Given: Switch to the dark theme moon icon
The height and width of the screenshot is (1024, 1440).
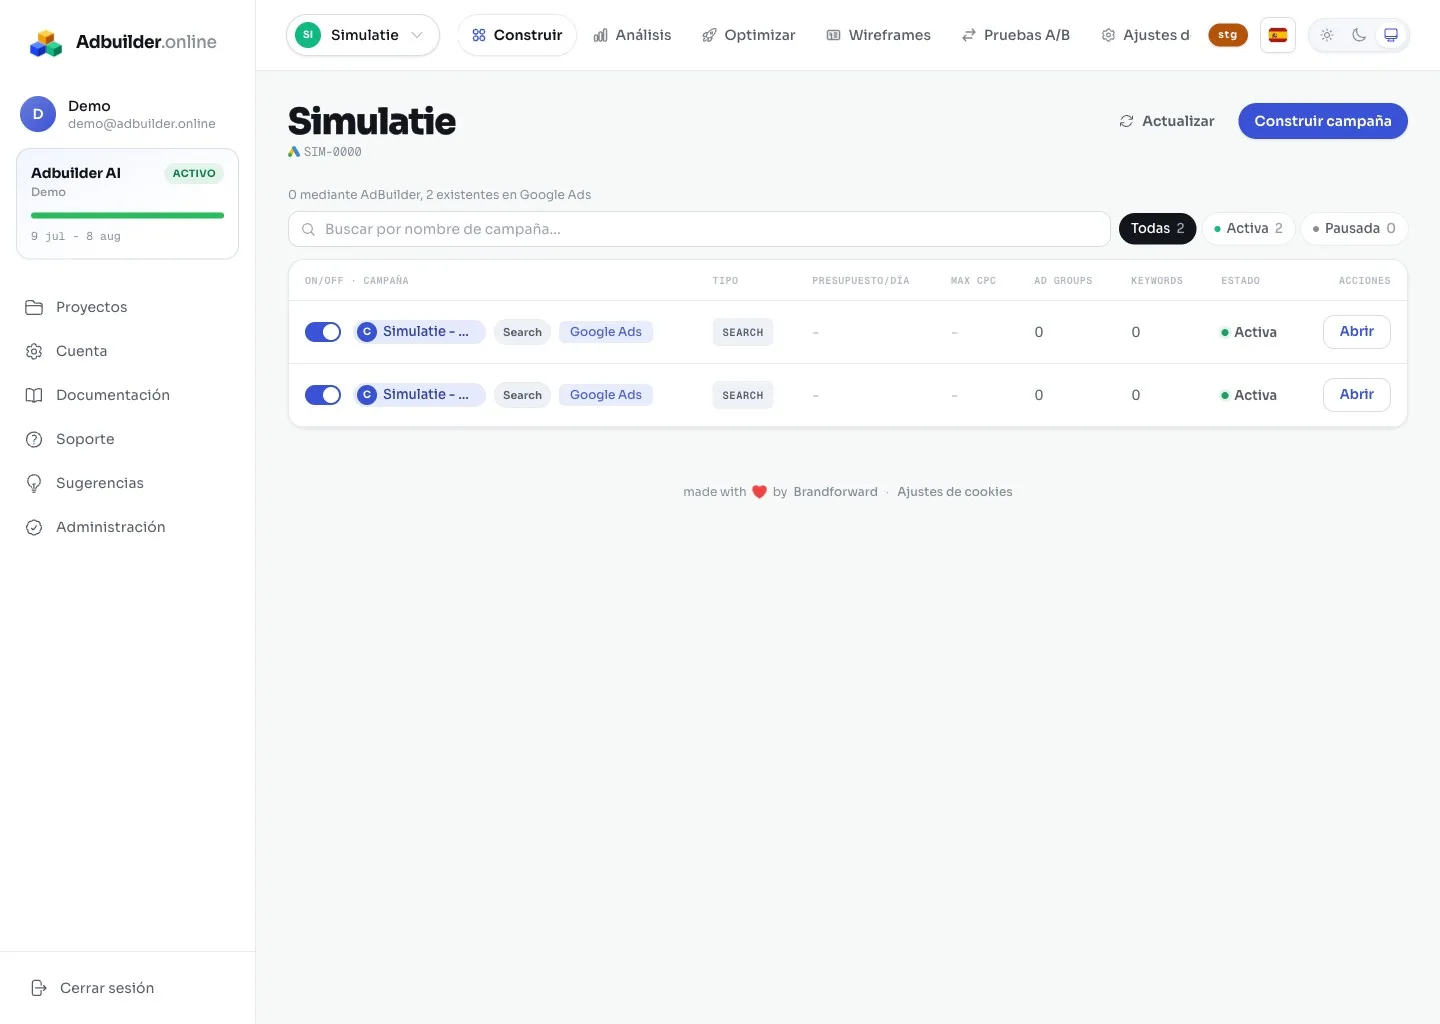Looking at the screenshot, I should click(x=1359, y=35).
